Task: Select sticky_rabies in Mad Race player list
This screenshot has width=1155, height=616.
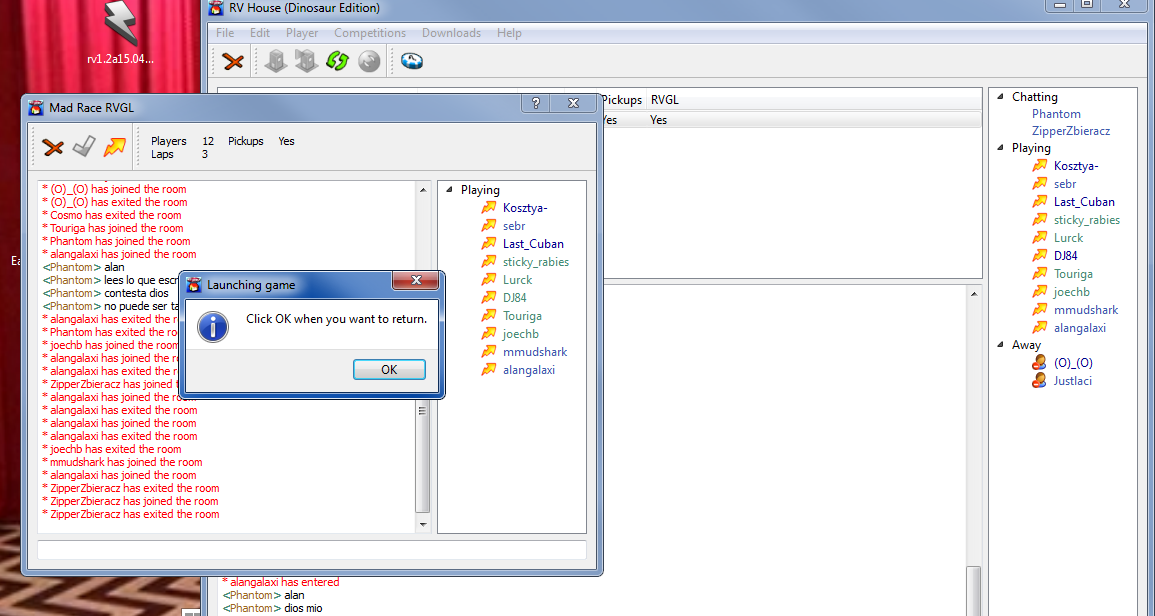Action: click(536, 262)
